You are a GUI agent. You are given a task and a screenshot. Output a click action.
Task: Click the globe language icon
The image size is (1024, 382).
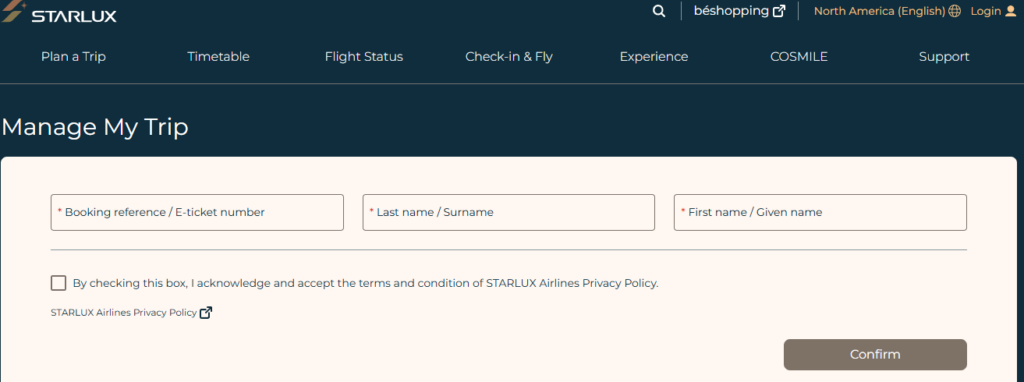coord(955,11)
